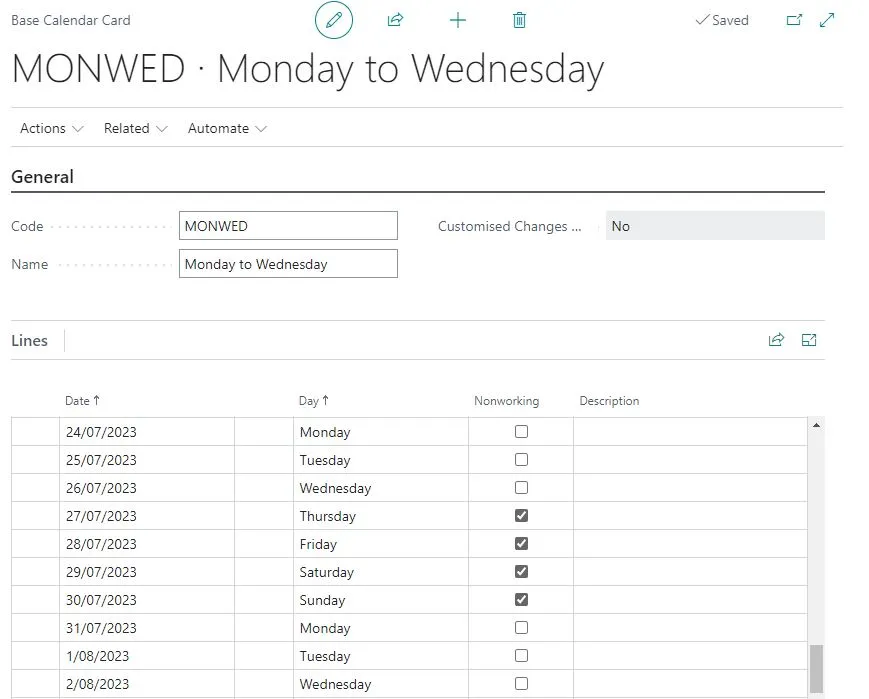Viewport: 869px width, 699px height.
Task: Click the plus icon to create new
Action: click(x=458, y=21)
